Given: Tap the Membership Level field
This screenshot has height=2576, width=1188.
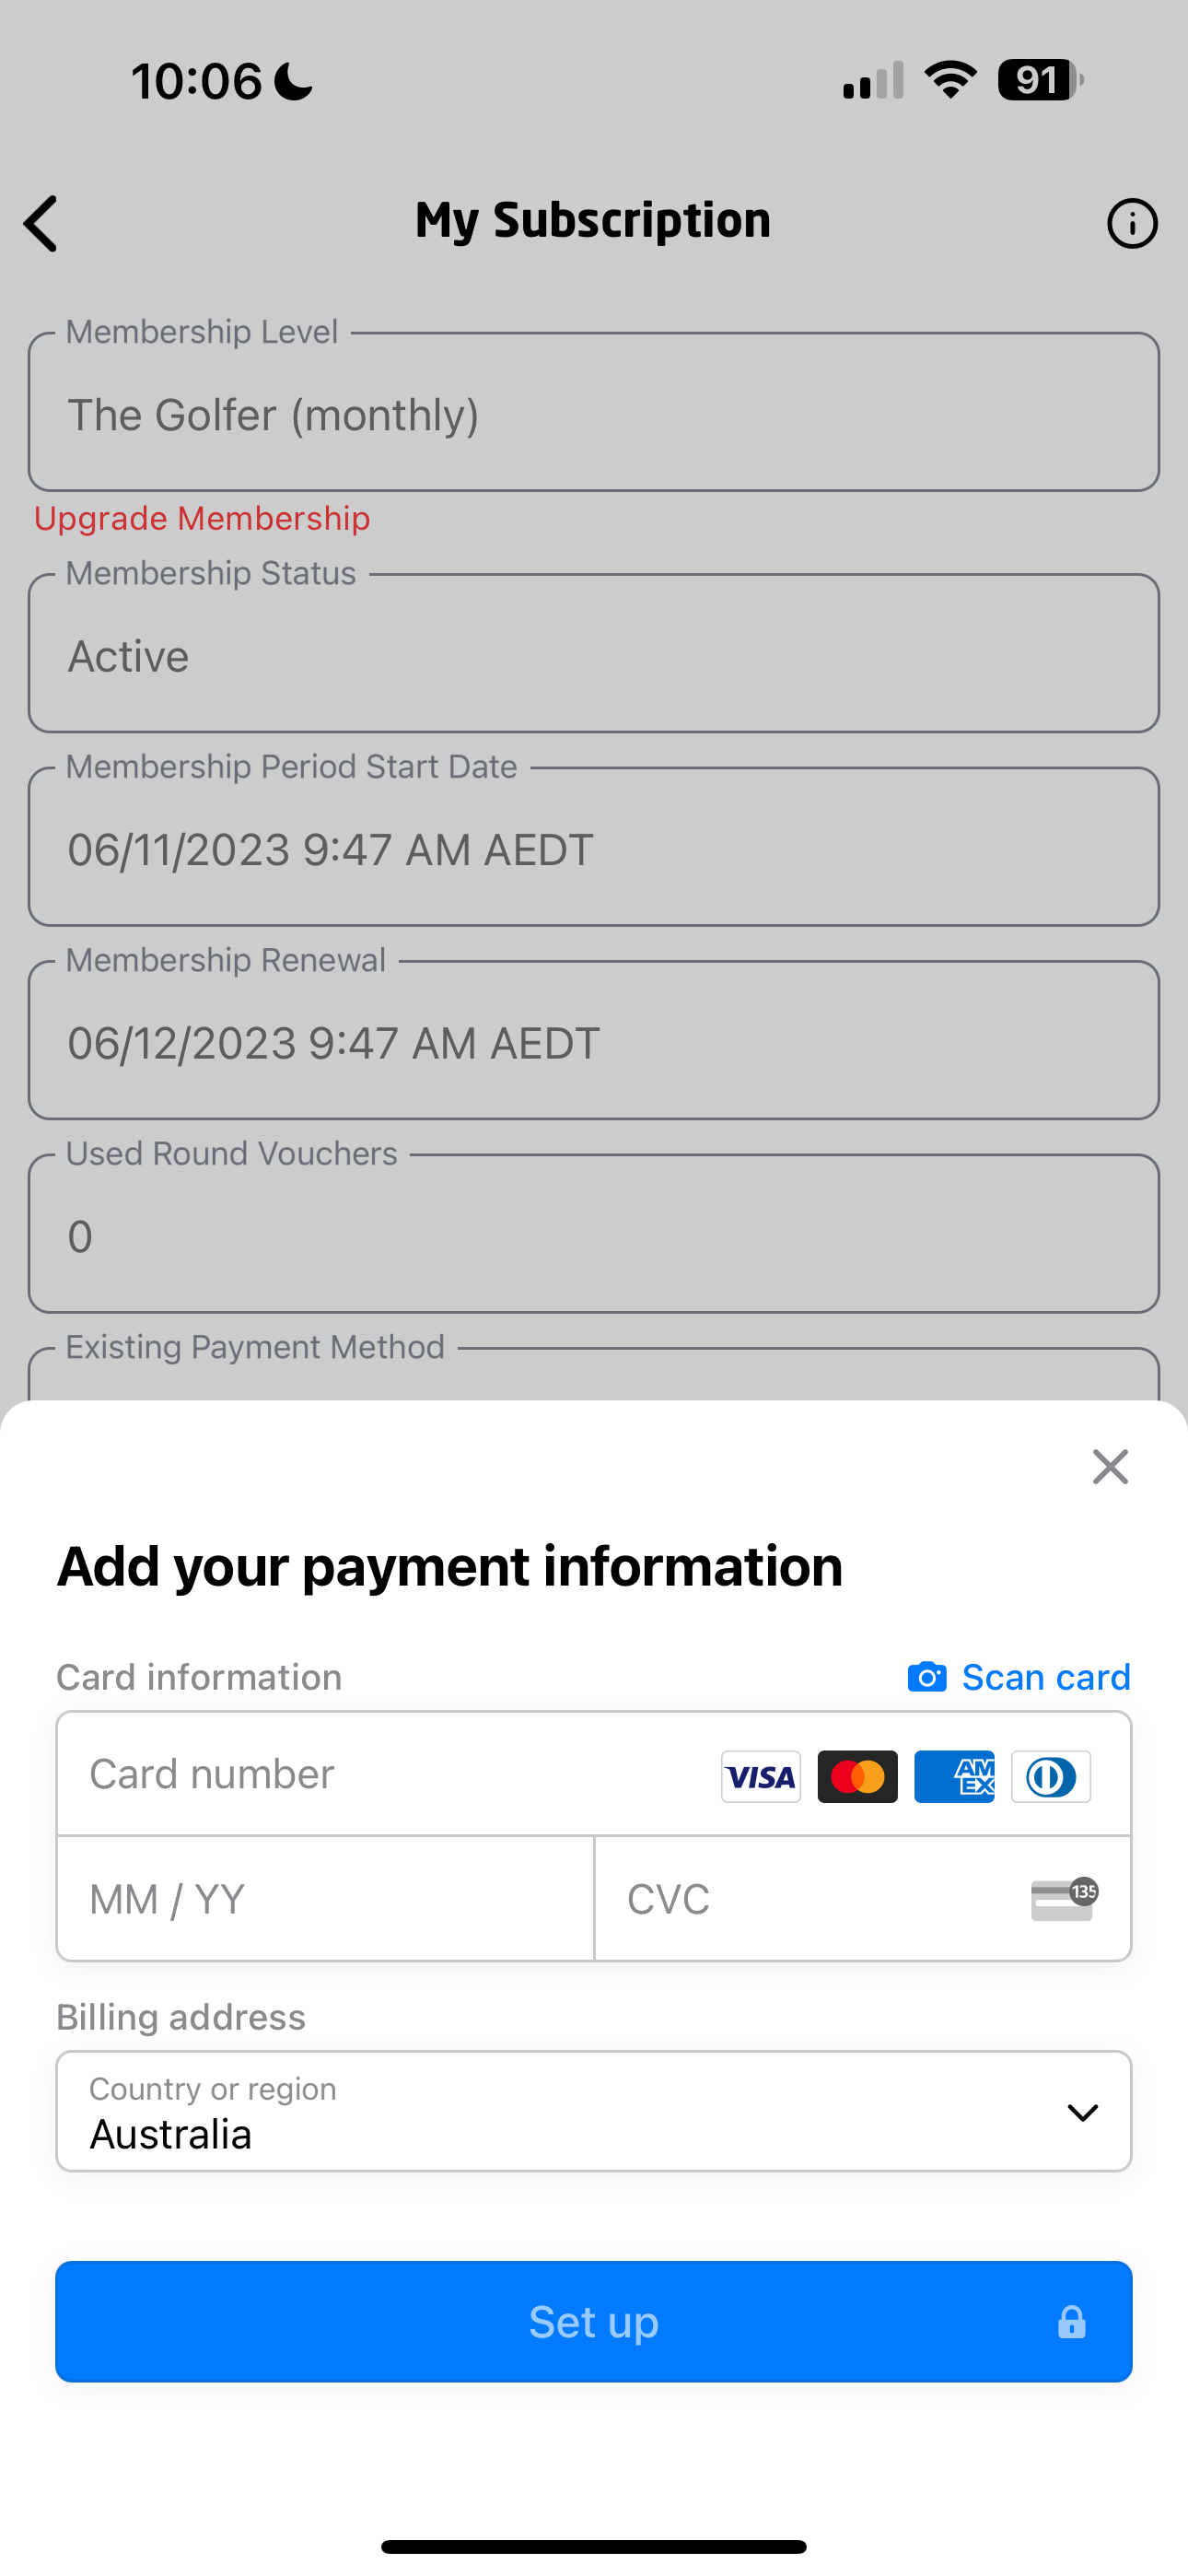Looking at the screenshot, I should pos(594,412).
